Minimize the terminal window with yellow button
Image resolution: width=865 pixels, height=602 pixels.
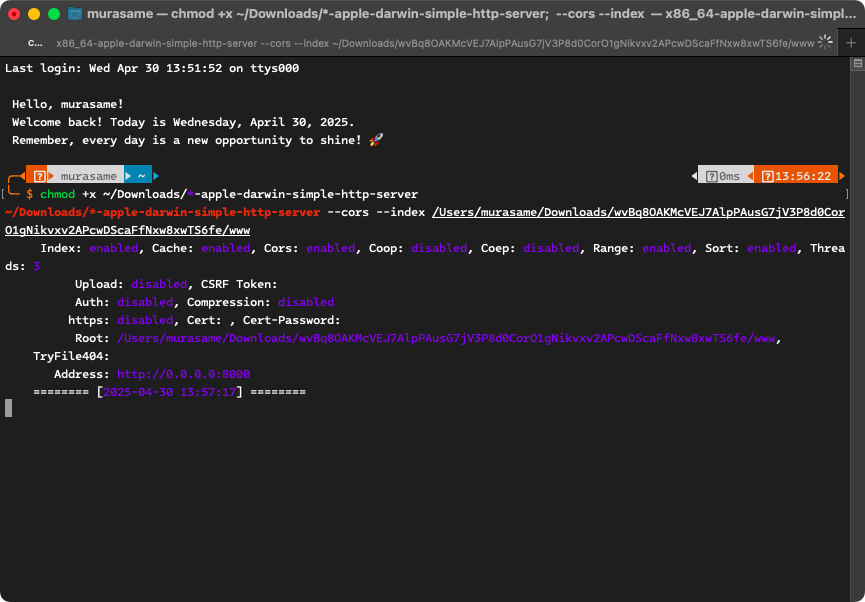click(33, 14)
